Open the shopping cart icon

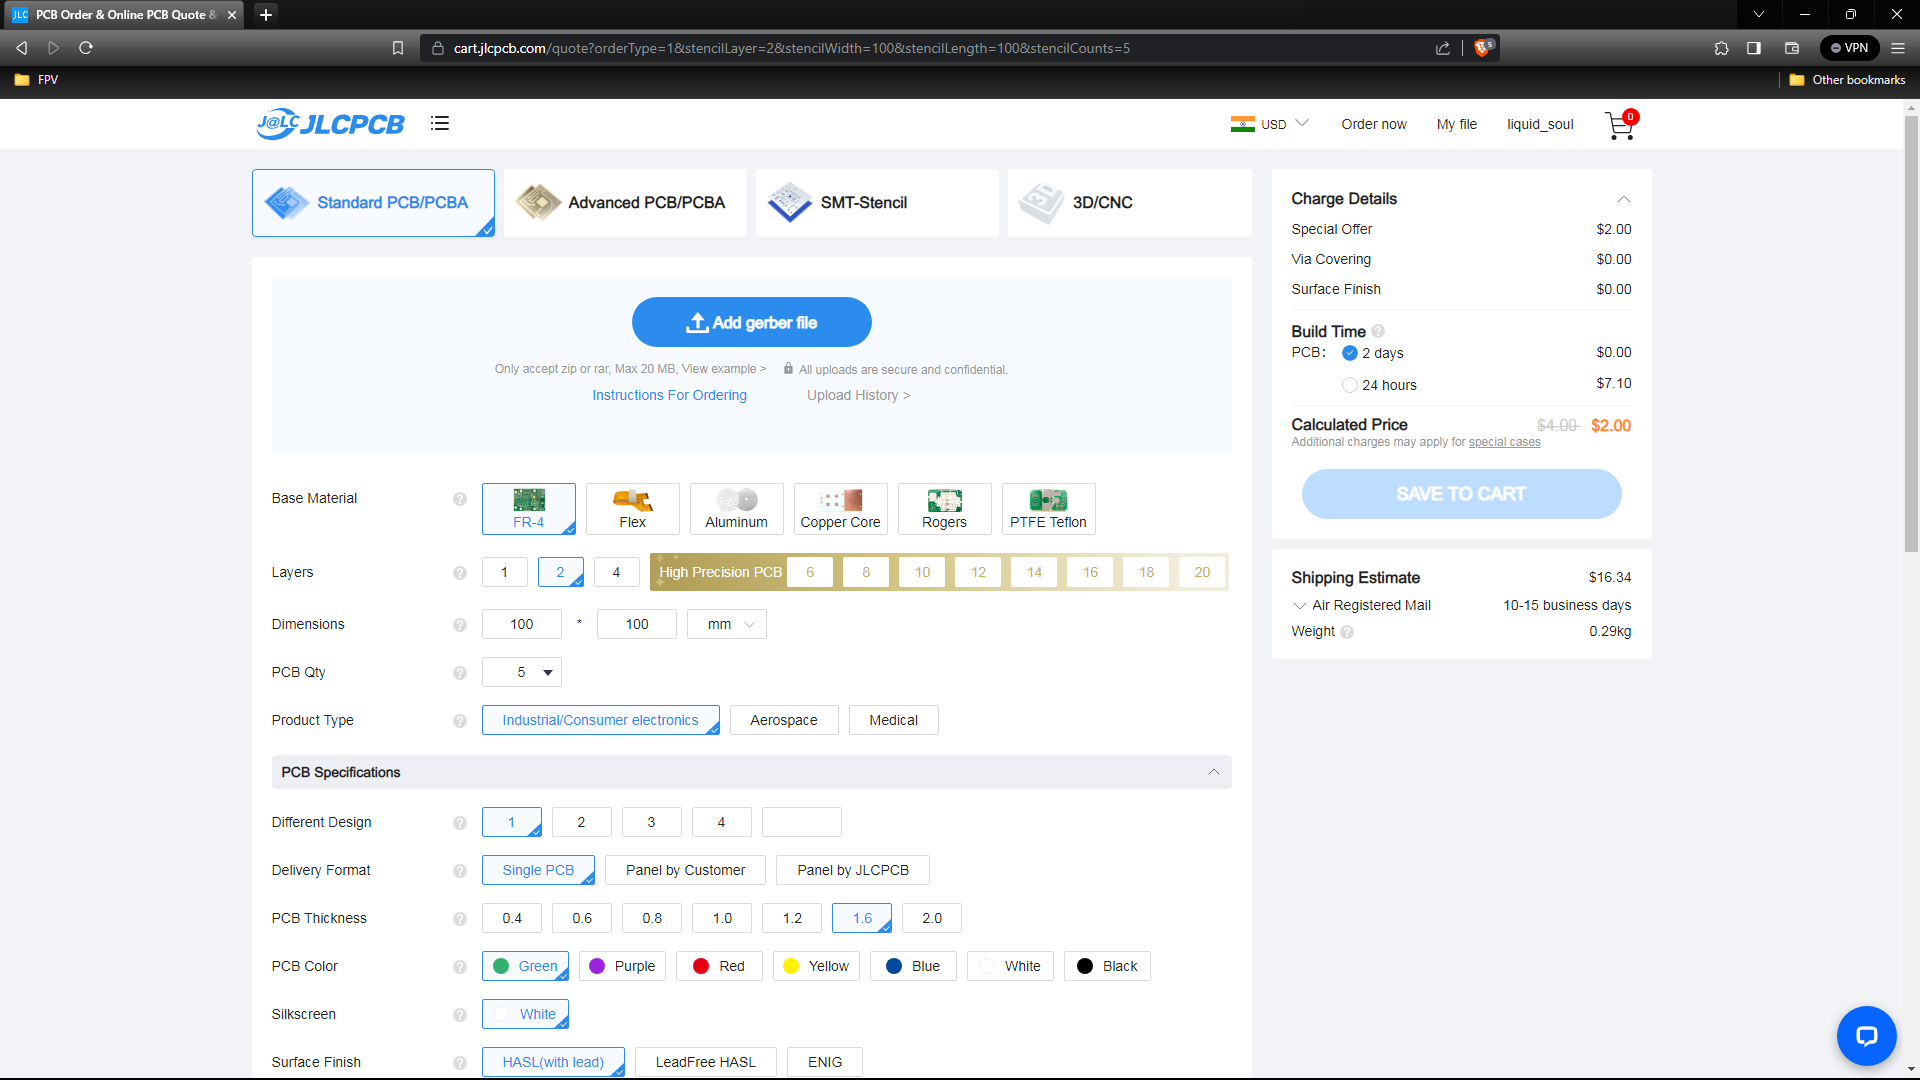click(1618, 125)
